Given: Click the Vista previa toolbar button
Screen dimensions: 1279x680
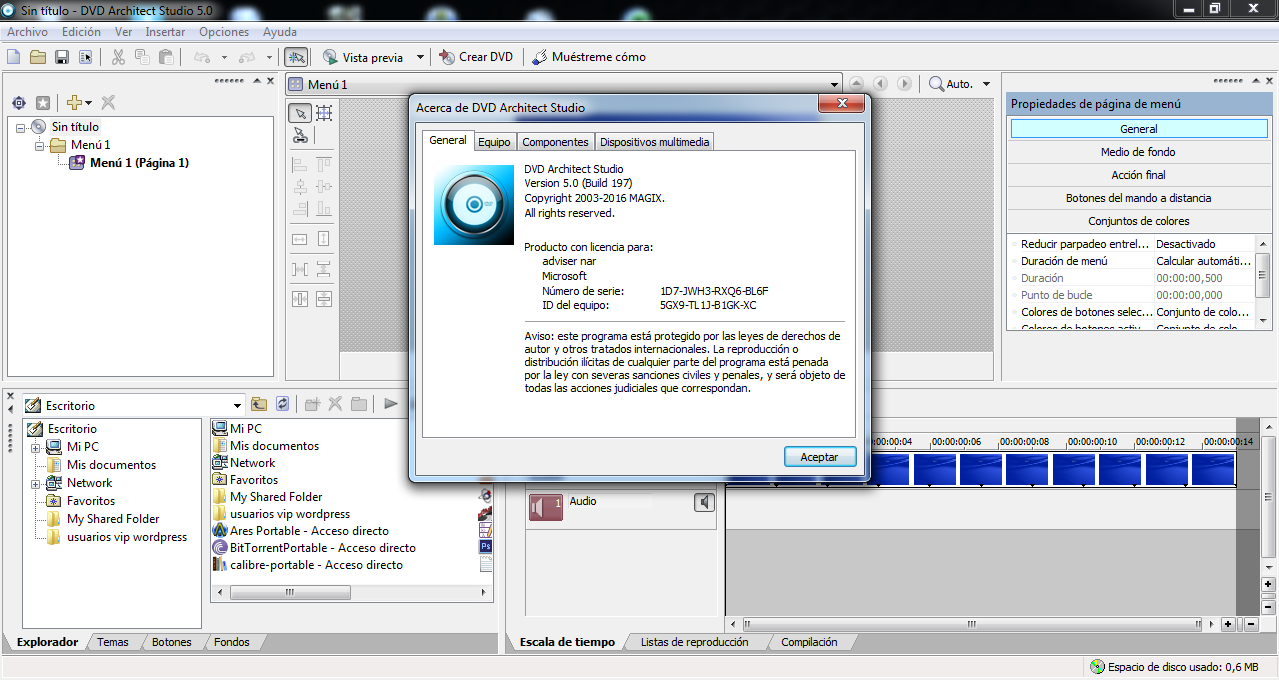Looking at the screenshot, I should (364, 57).
